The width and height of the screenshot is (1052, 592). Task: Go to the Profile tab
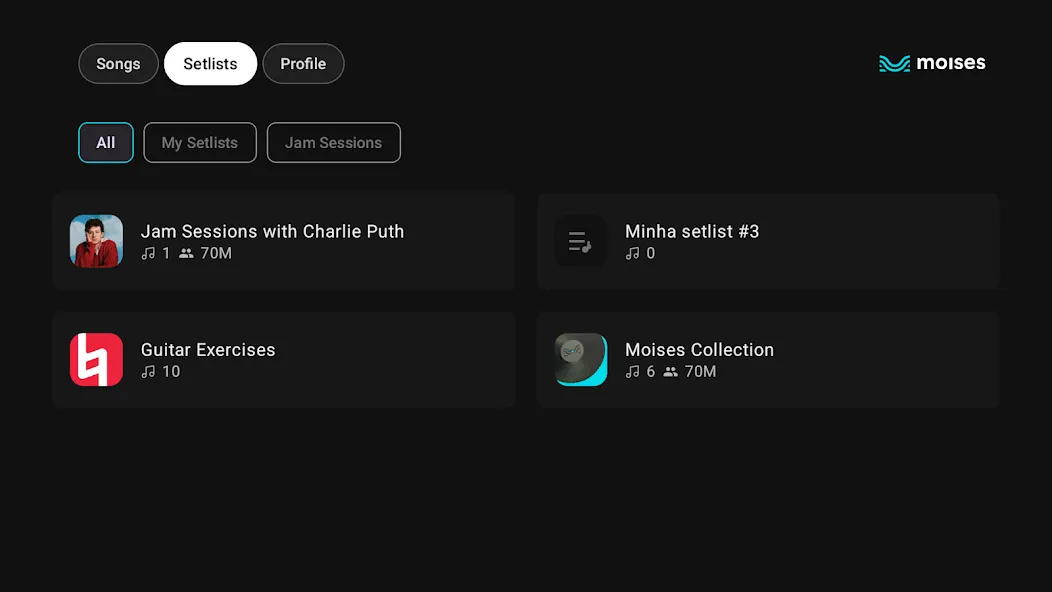303,64
